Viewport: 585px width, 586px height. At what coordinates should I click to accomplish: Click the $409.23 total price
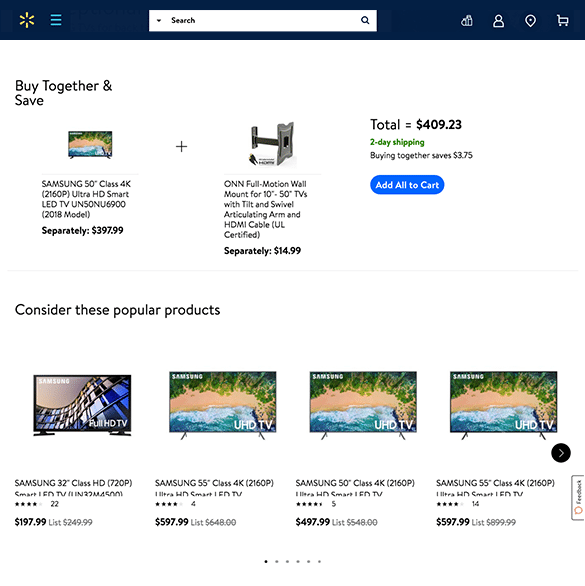439,124
